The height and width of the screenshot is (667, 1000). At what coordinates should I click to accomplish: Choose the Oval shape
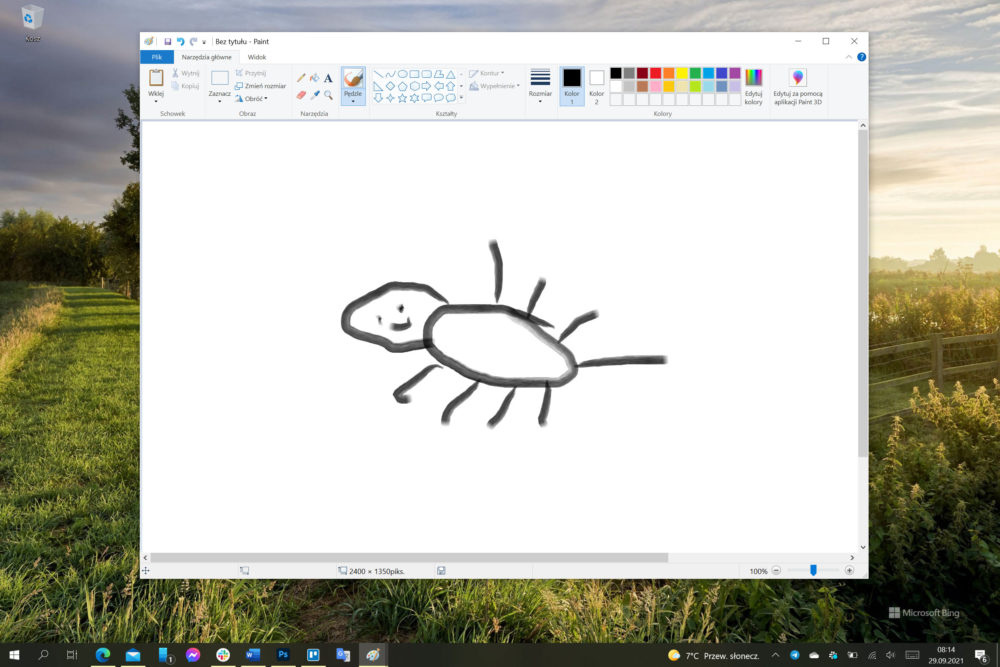click(x=402, y=74)
